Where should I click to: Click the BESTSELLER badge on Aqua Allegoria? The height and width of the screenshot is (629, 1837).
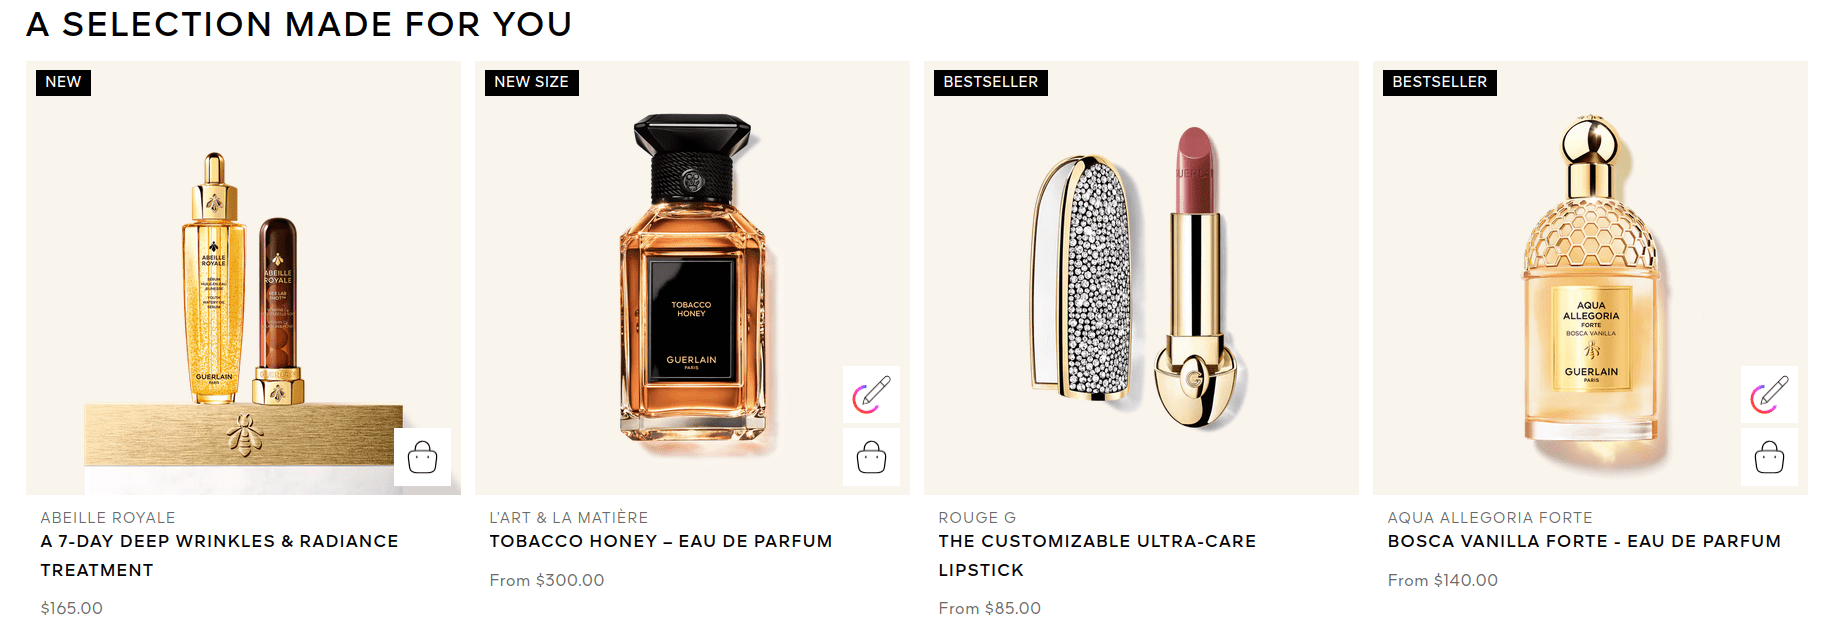(x=1439, y=82)
